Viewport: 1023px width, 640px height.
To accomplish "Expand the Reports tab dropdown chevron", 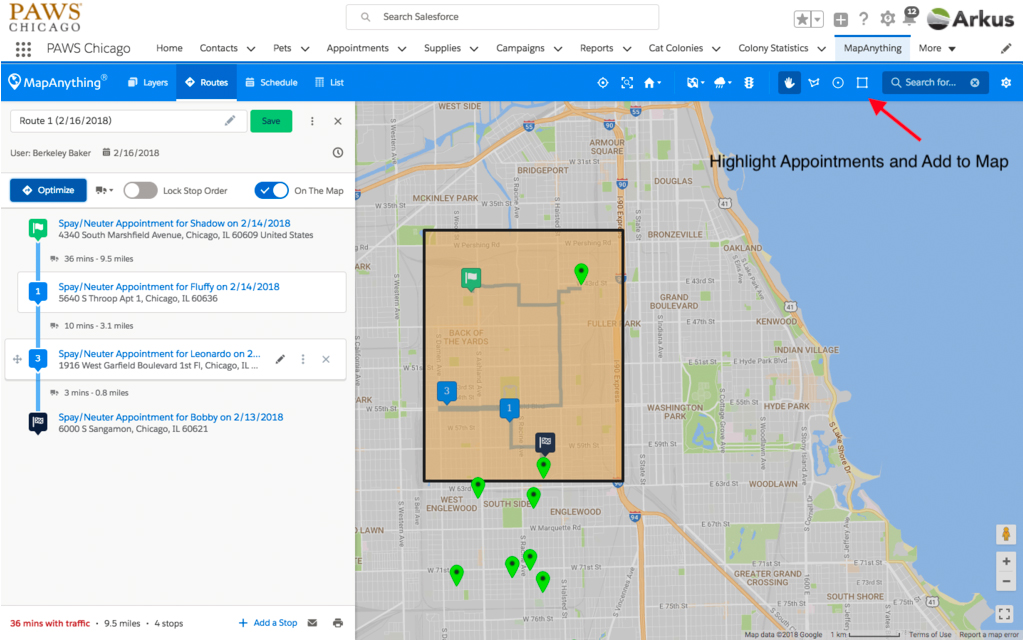I will (628, 49).
